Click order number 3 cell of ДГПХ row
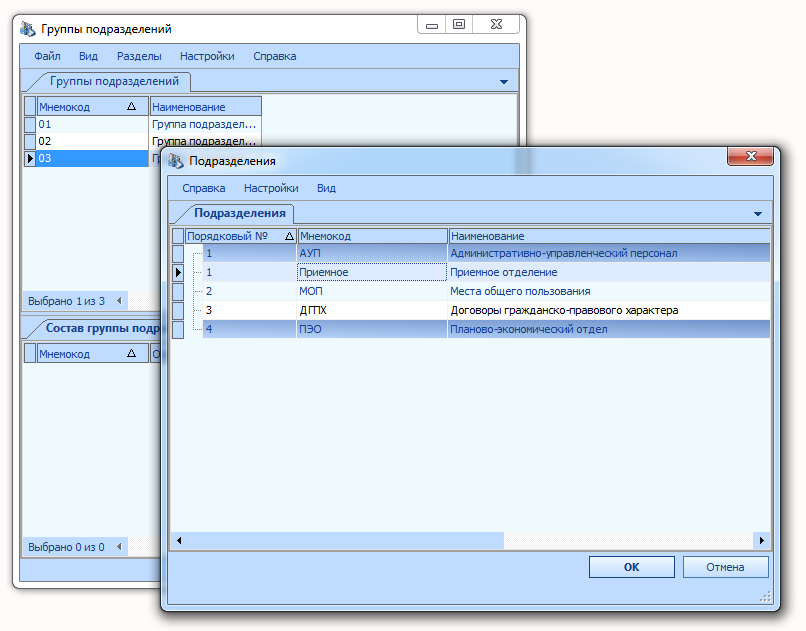The width and height of the screenshot is (806, 631). pos(250,310)
